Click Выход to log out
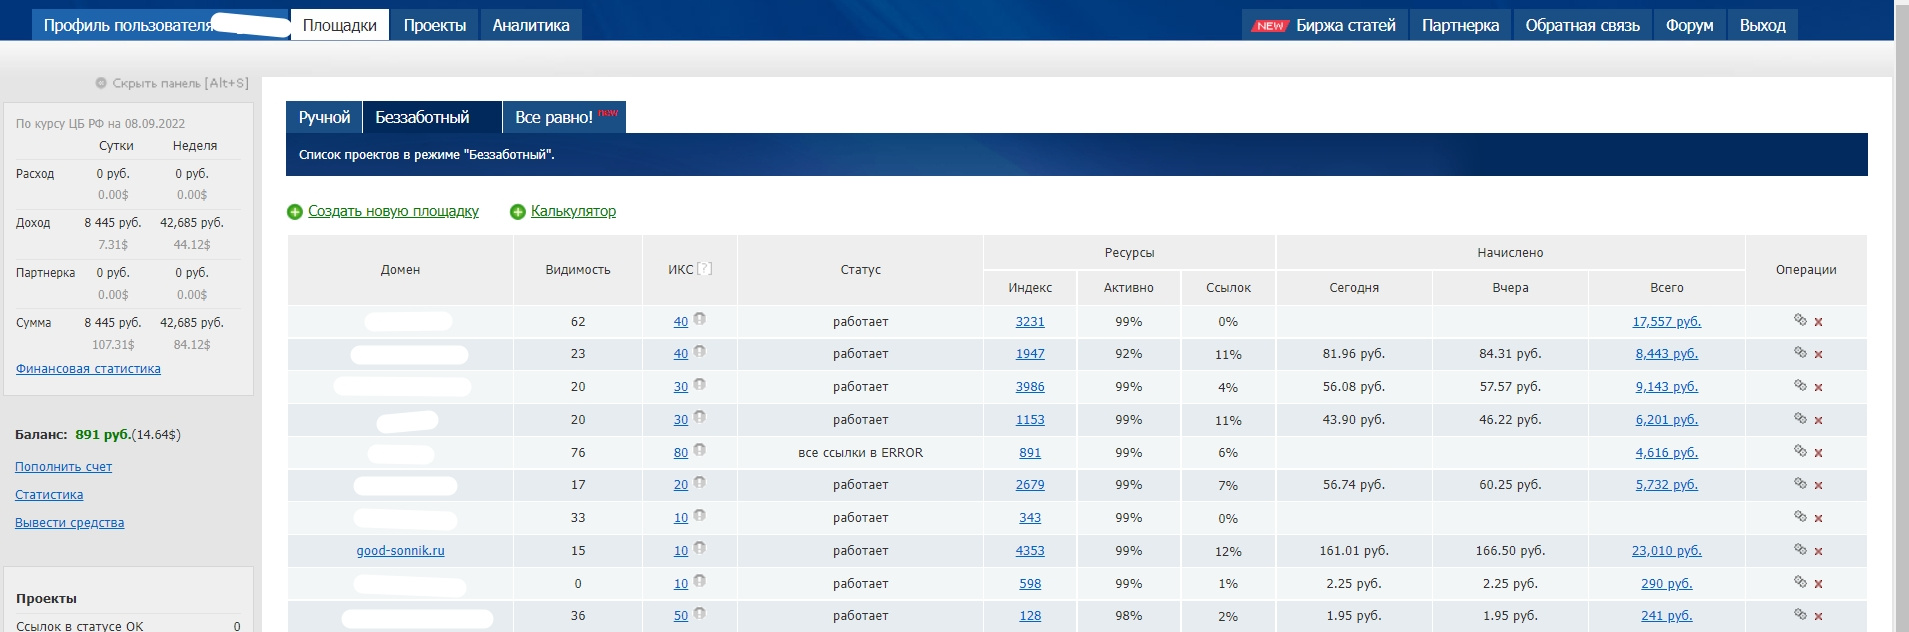Viewport: 1909px width, 632px height. pos(1762,25)
